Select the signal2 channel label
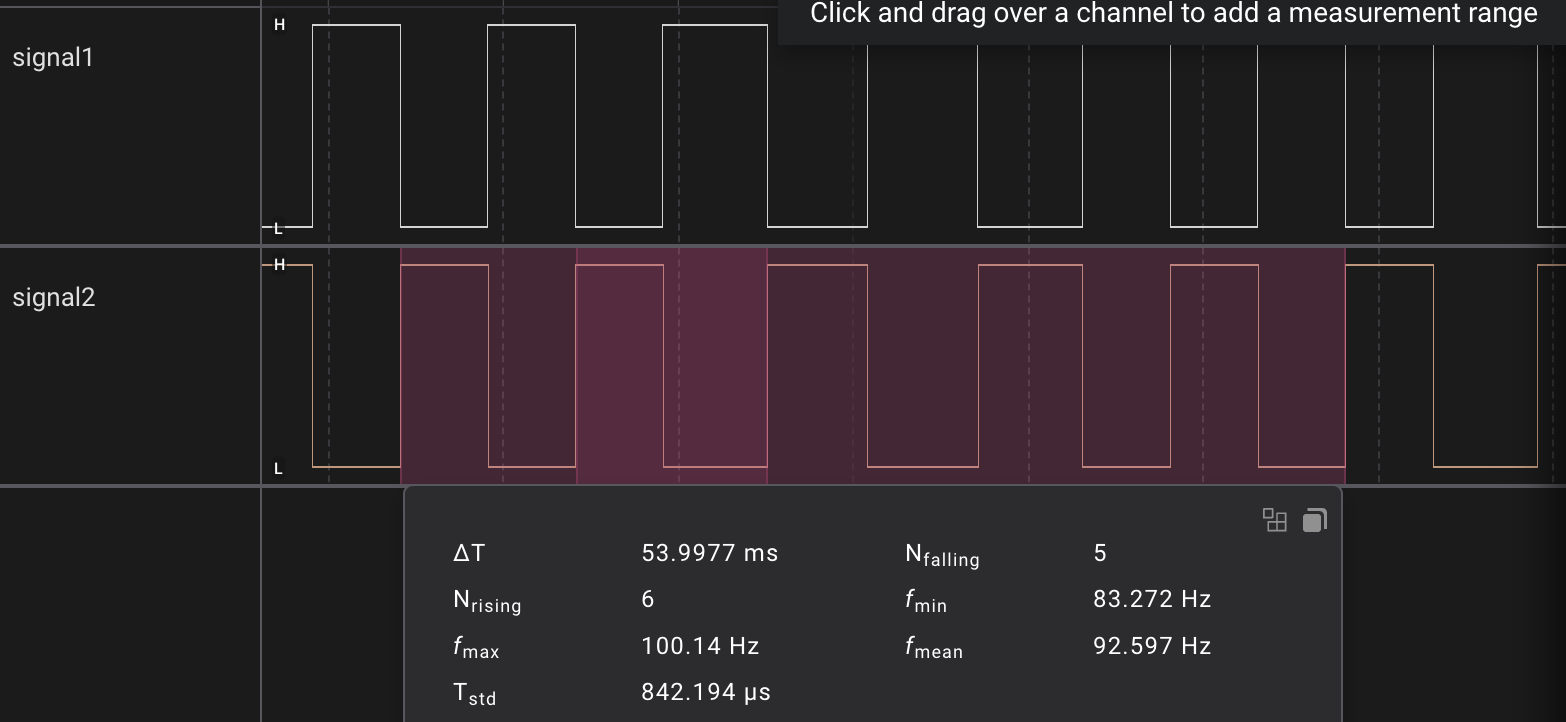Image resolution: width=1566 pixels, height=722 pixels. click(54, 298)
